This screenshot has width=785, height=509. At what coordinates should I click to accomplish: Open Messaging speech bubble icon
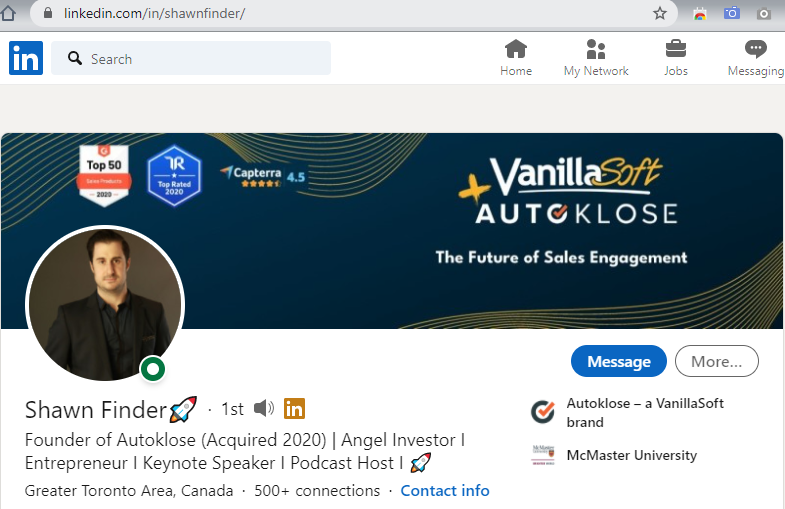pos(755,49)
